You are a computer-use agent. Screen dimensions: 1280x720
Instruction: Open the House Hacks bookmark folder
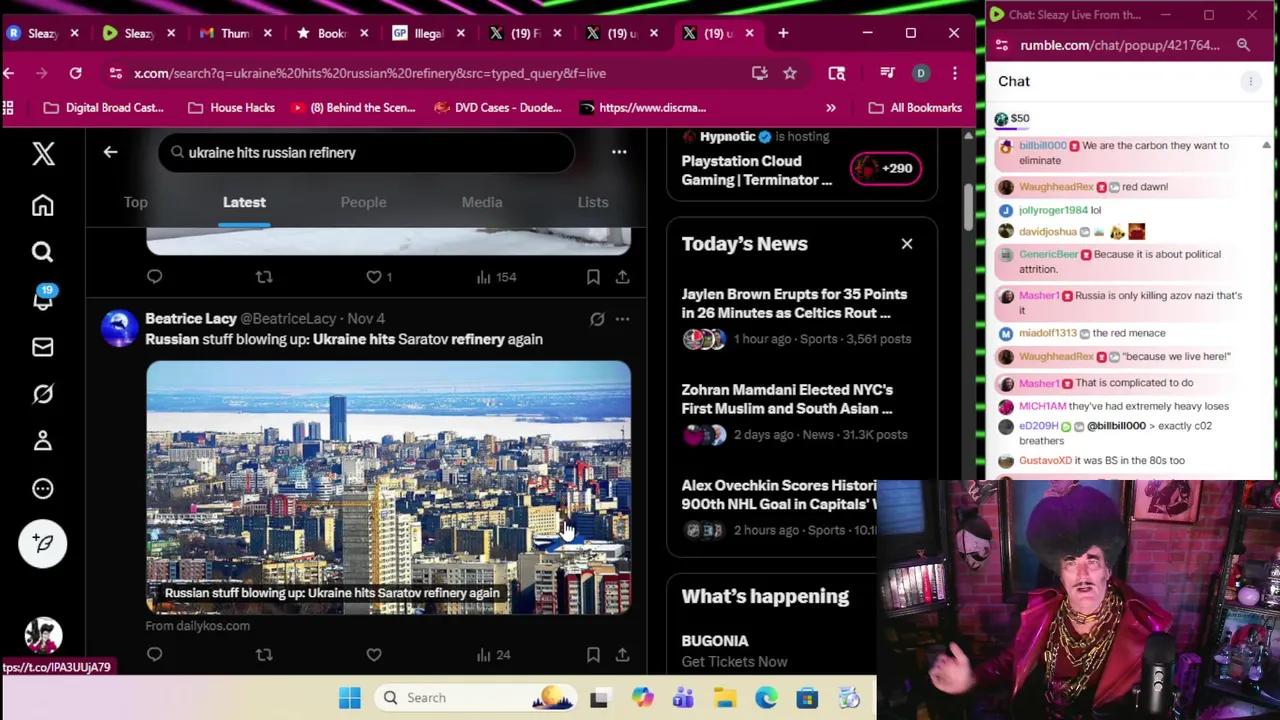pyautogui.click(x=230, y=107)
